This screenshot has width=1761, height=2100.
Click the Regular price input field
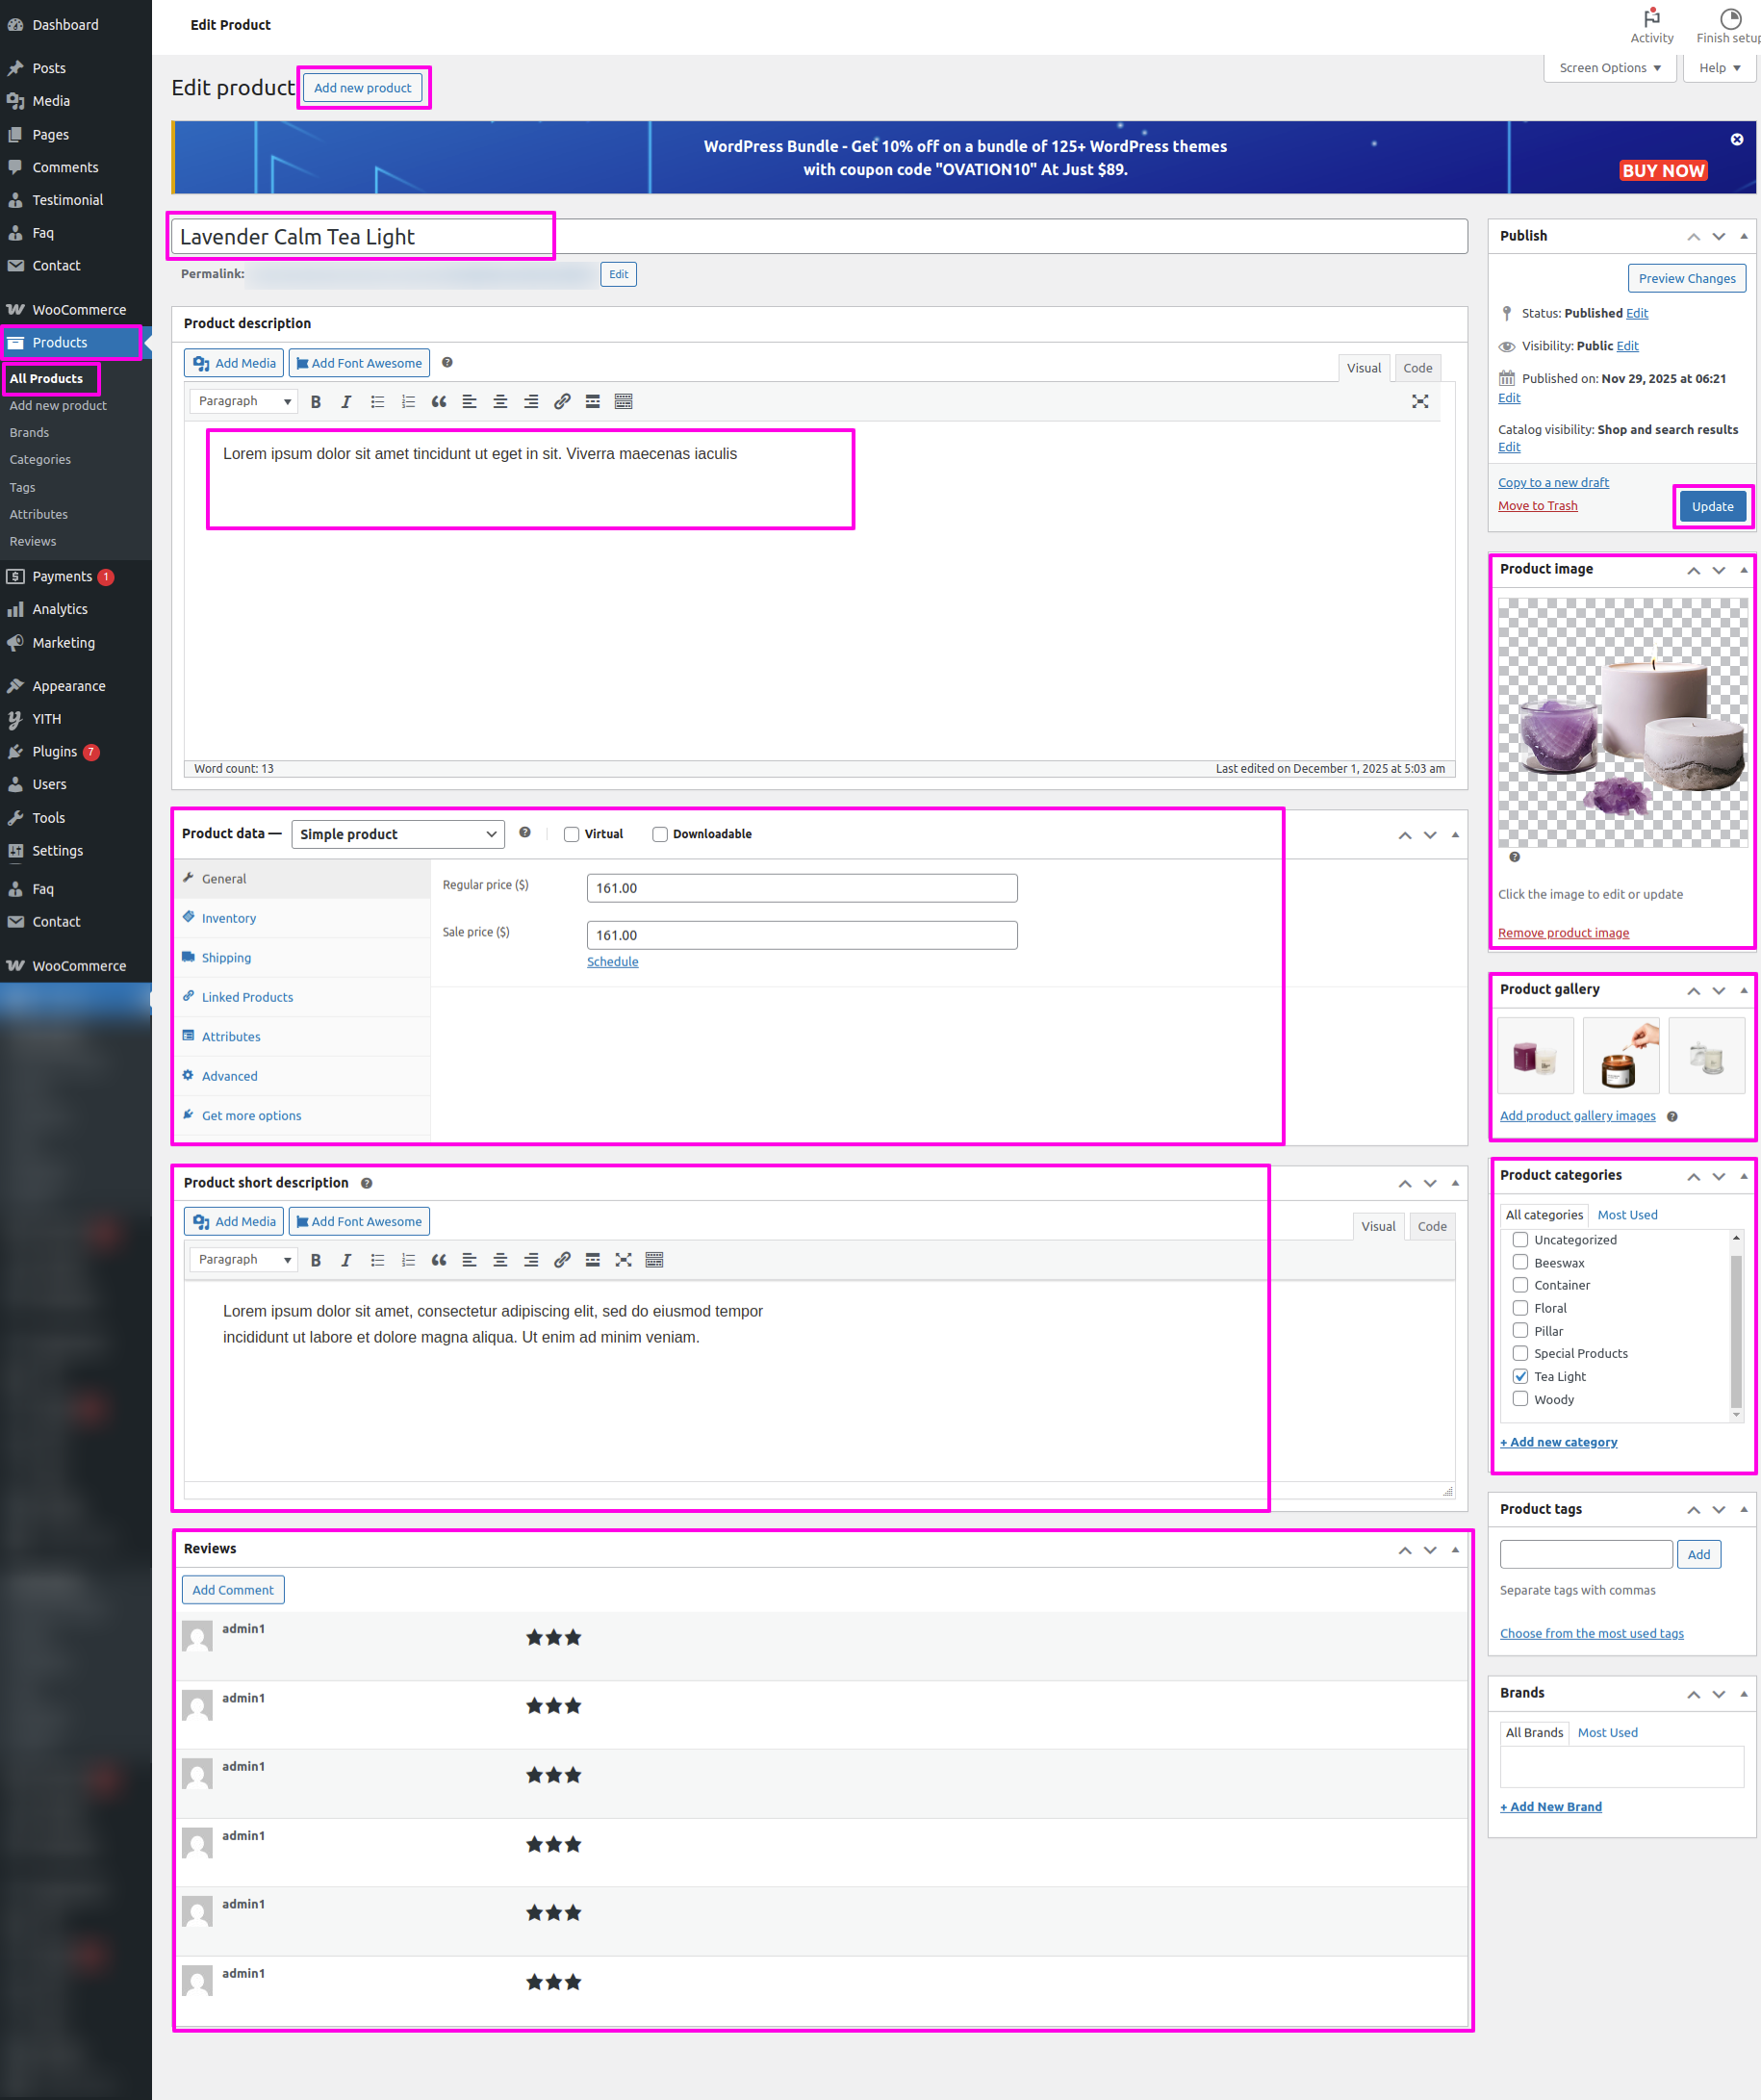[801, 888]
